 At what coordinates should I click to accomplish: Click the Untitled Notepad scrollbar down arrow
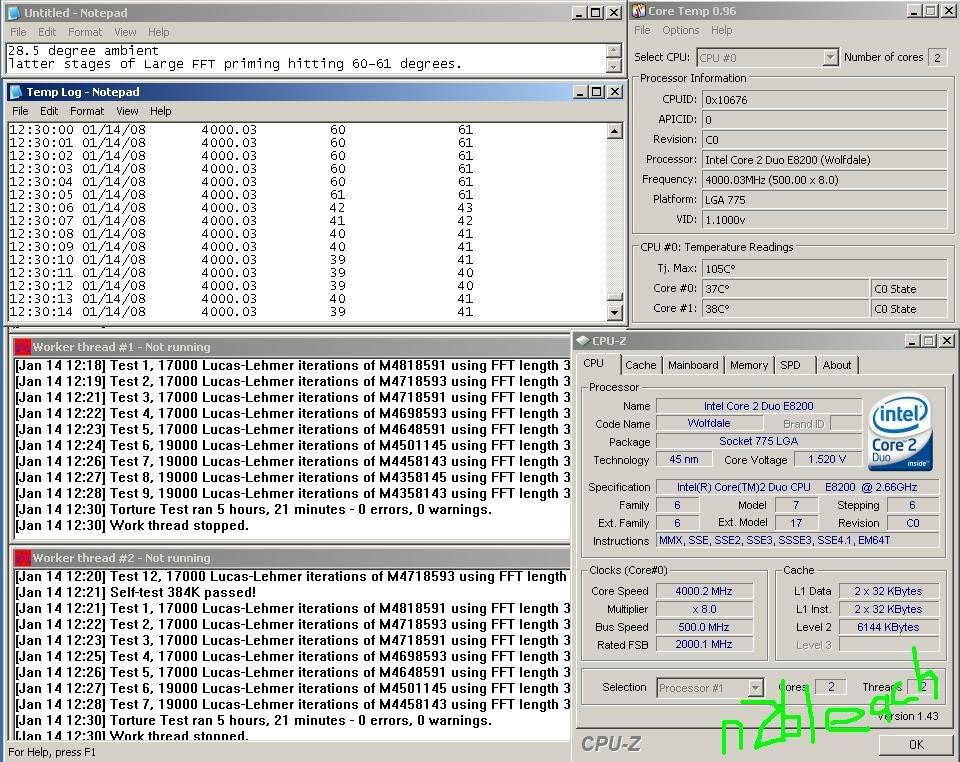pos(613,65)
